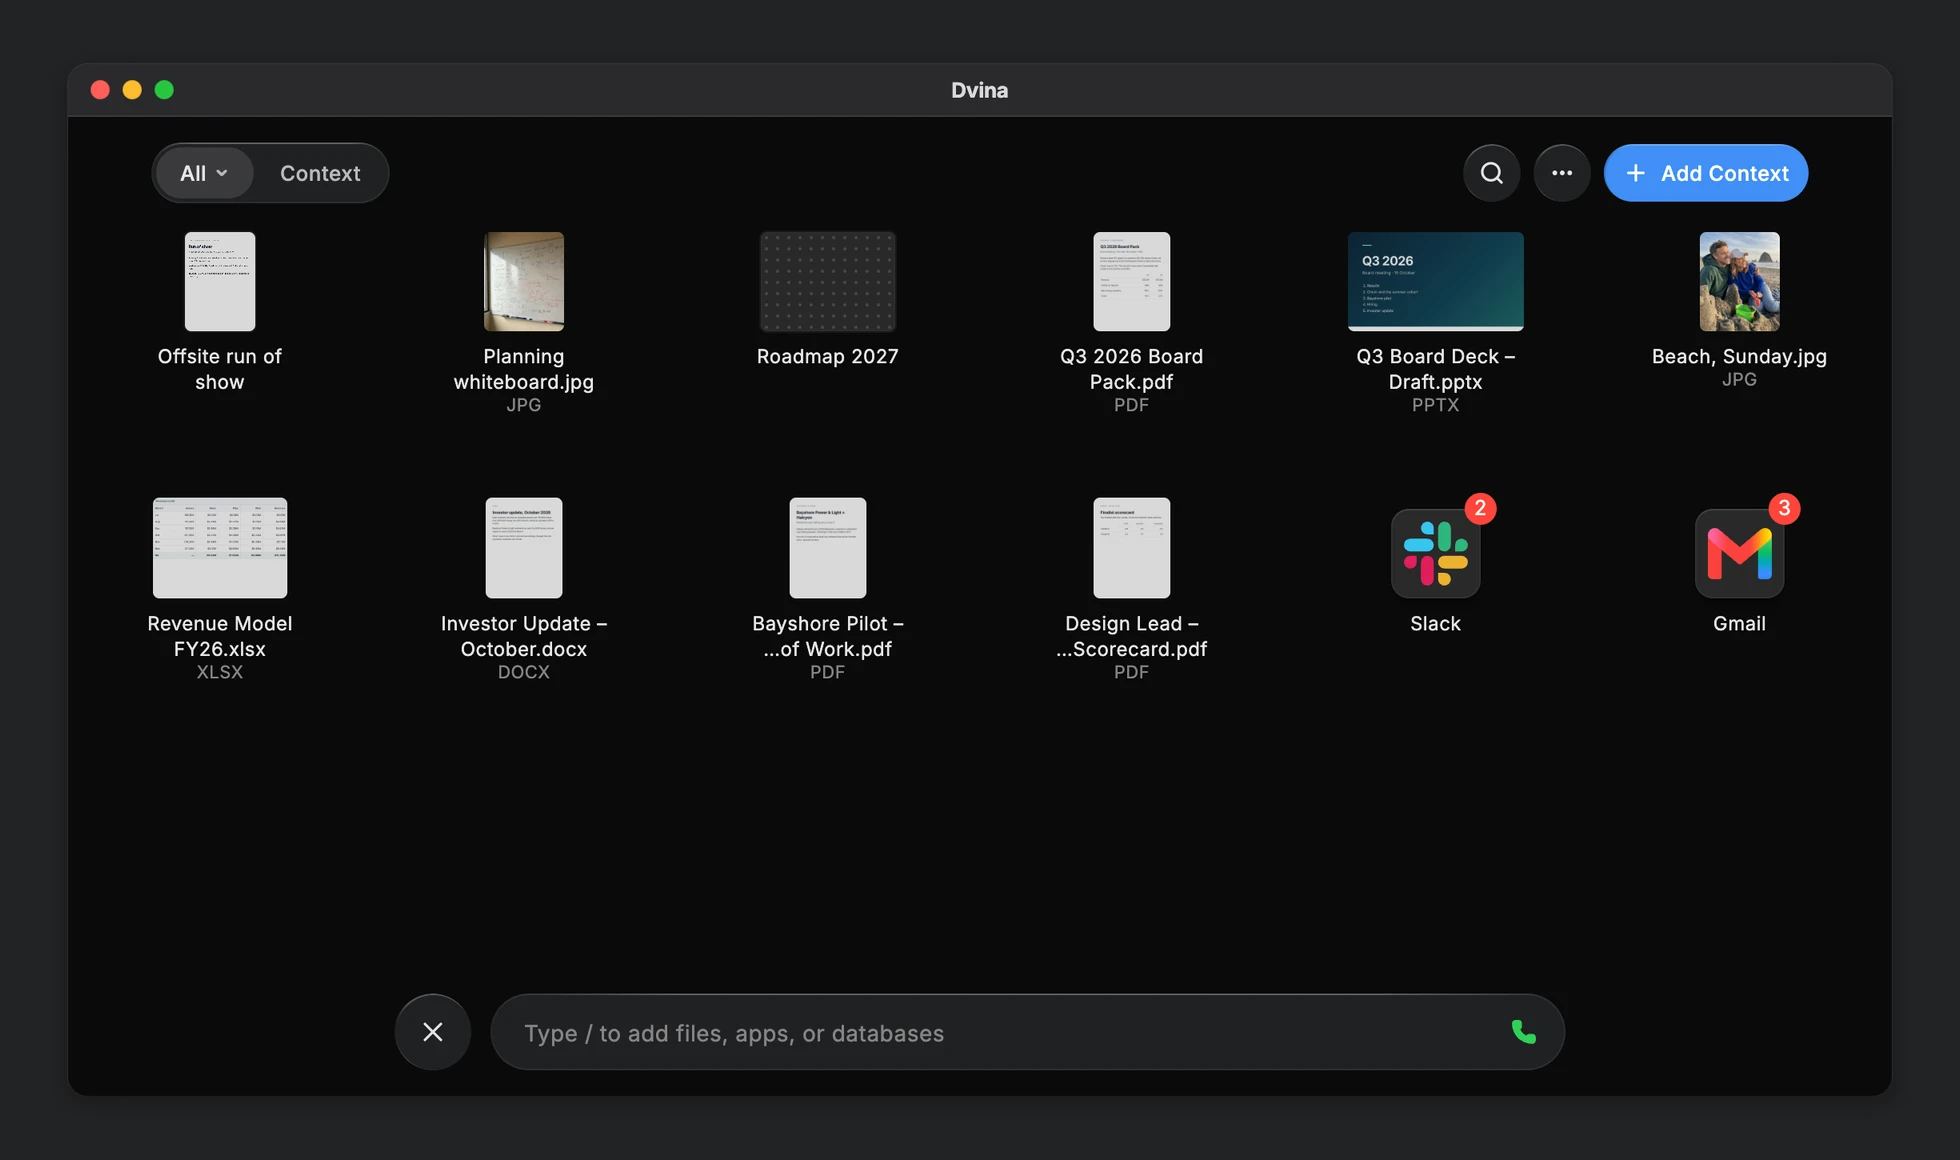Open the Bayshore Pilot statement of work PDF
1960x1160 pixels.
828,548
